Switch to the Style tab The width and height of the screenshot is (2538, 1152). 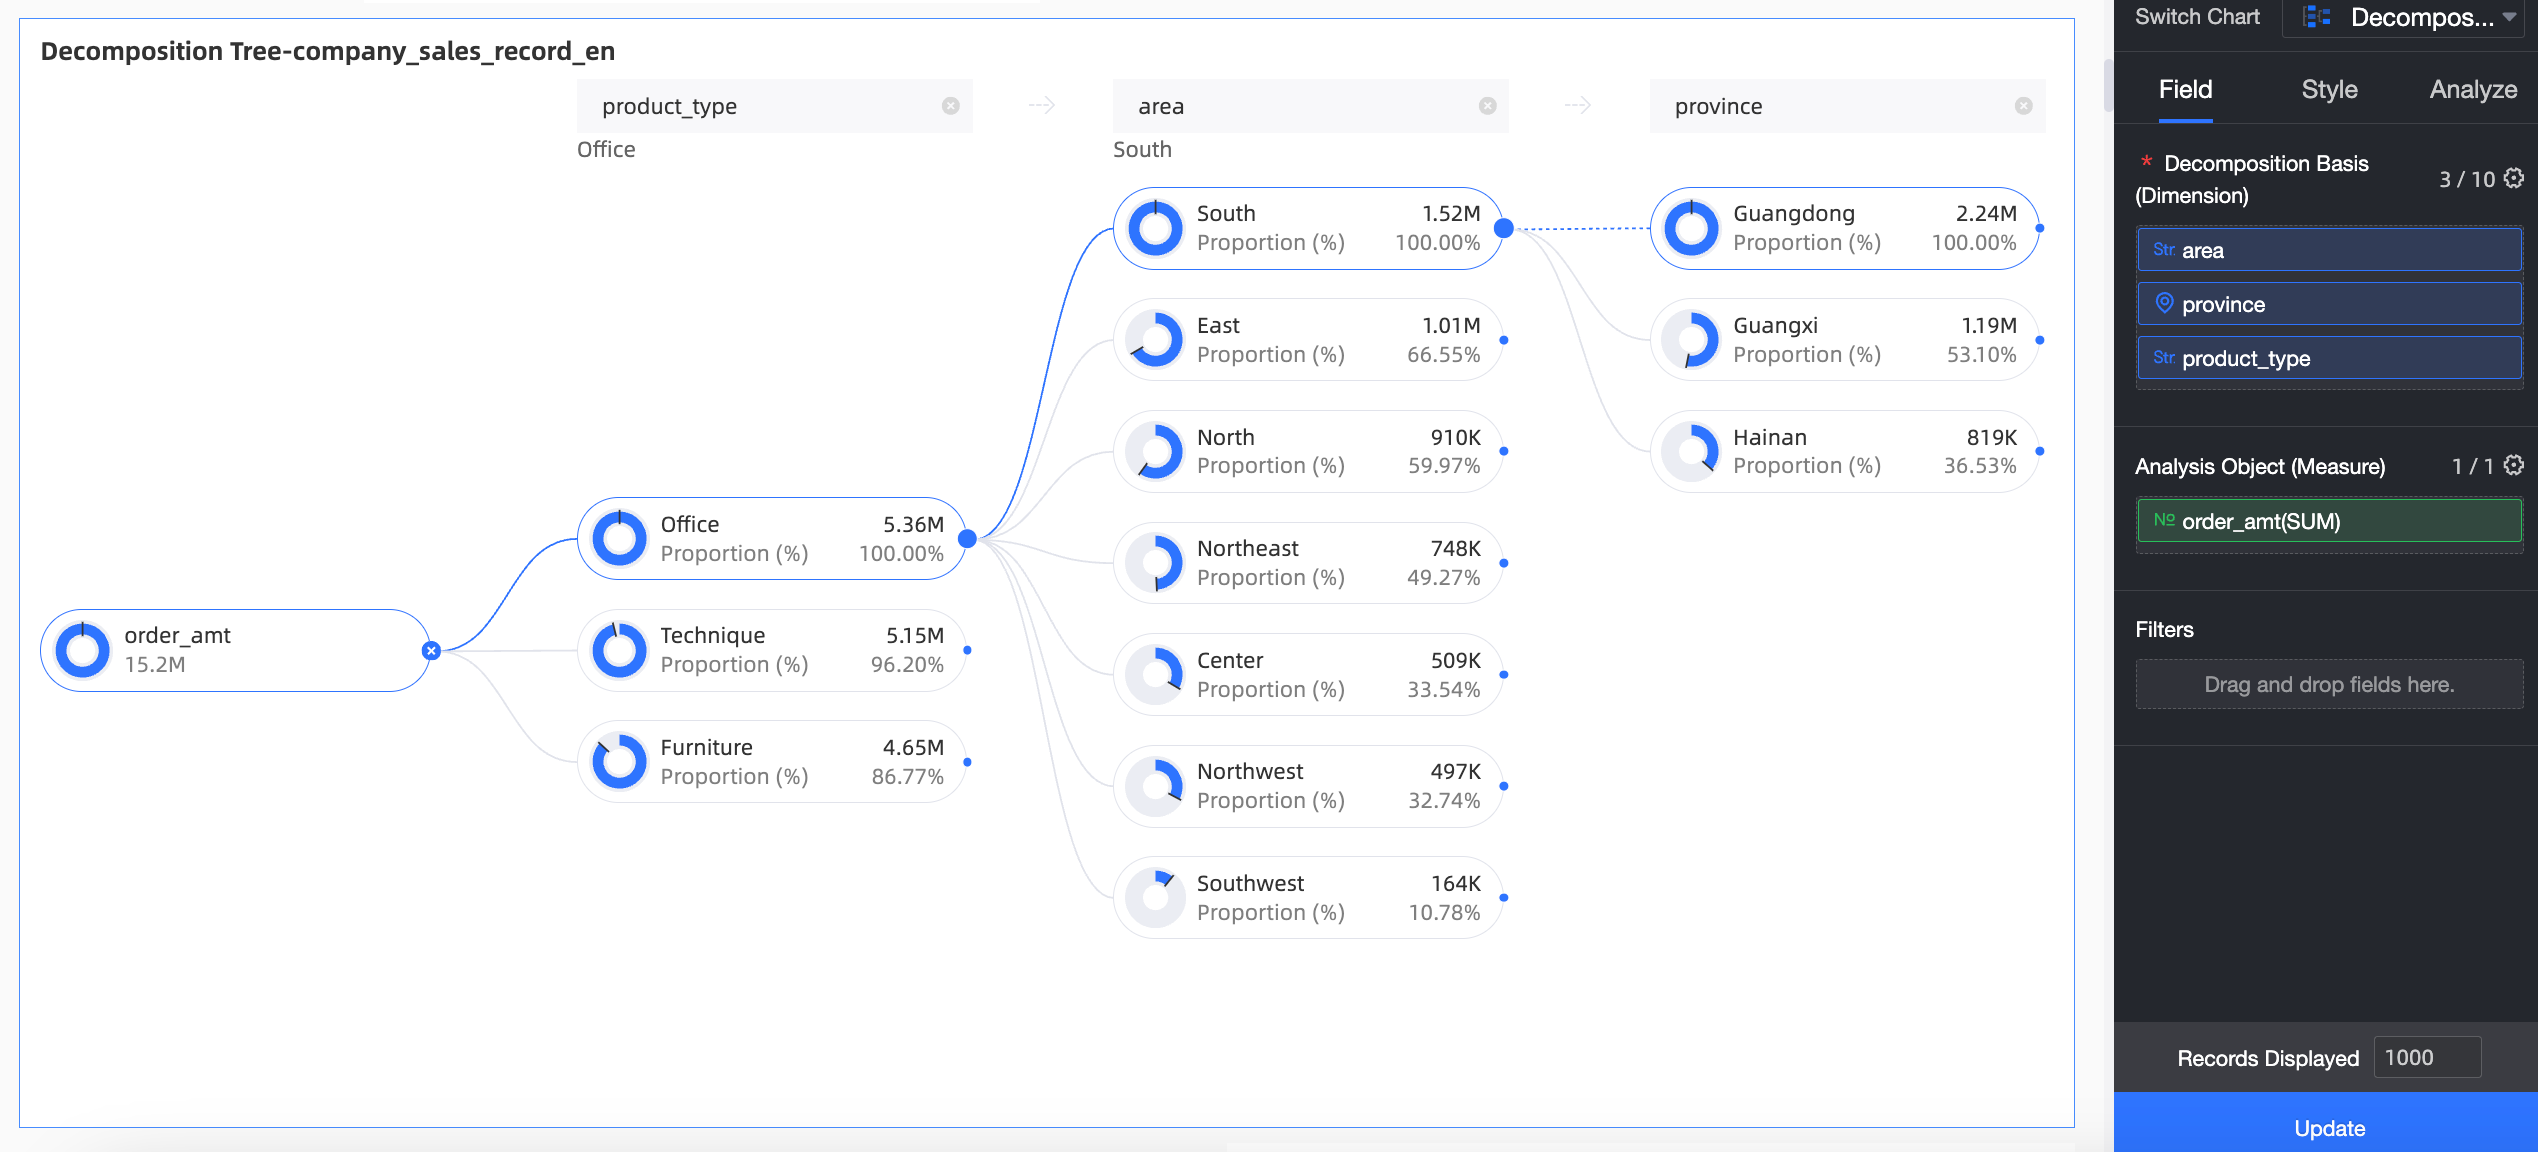[2329, 90]
